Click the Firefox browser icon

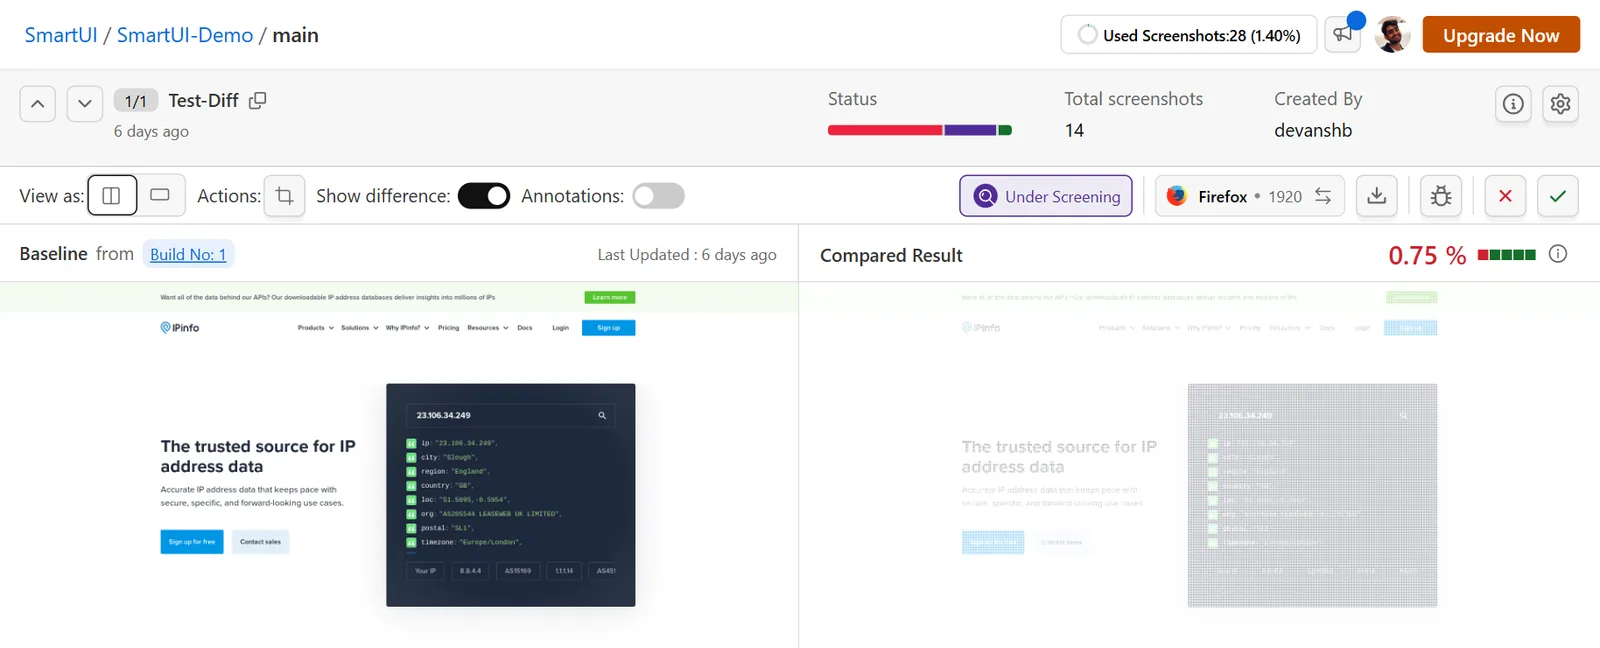point(1177,196)
